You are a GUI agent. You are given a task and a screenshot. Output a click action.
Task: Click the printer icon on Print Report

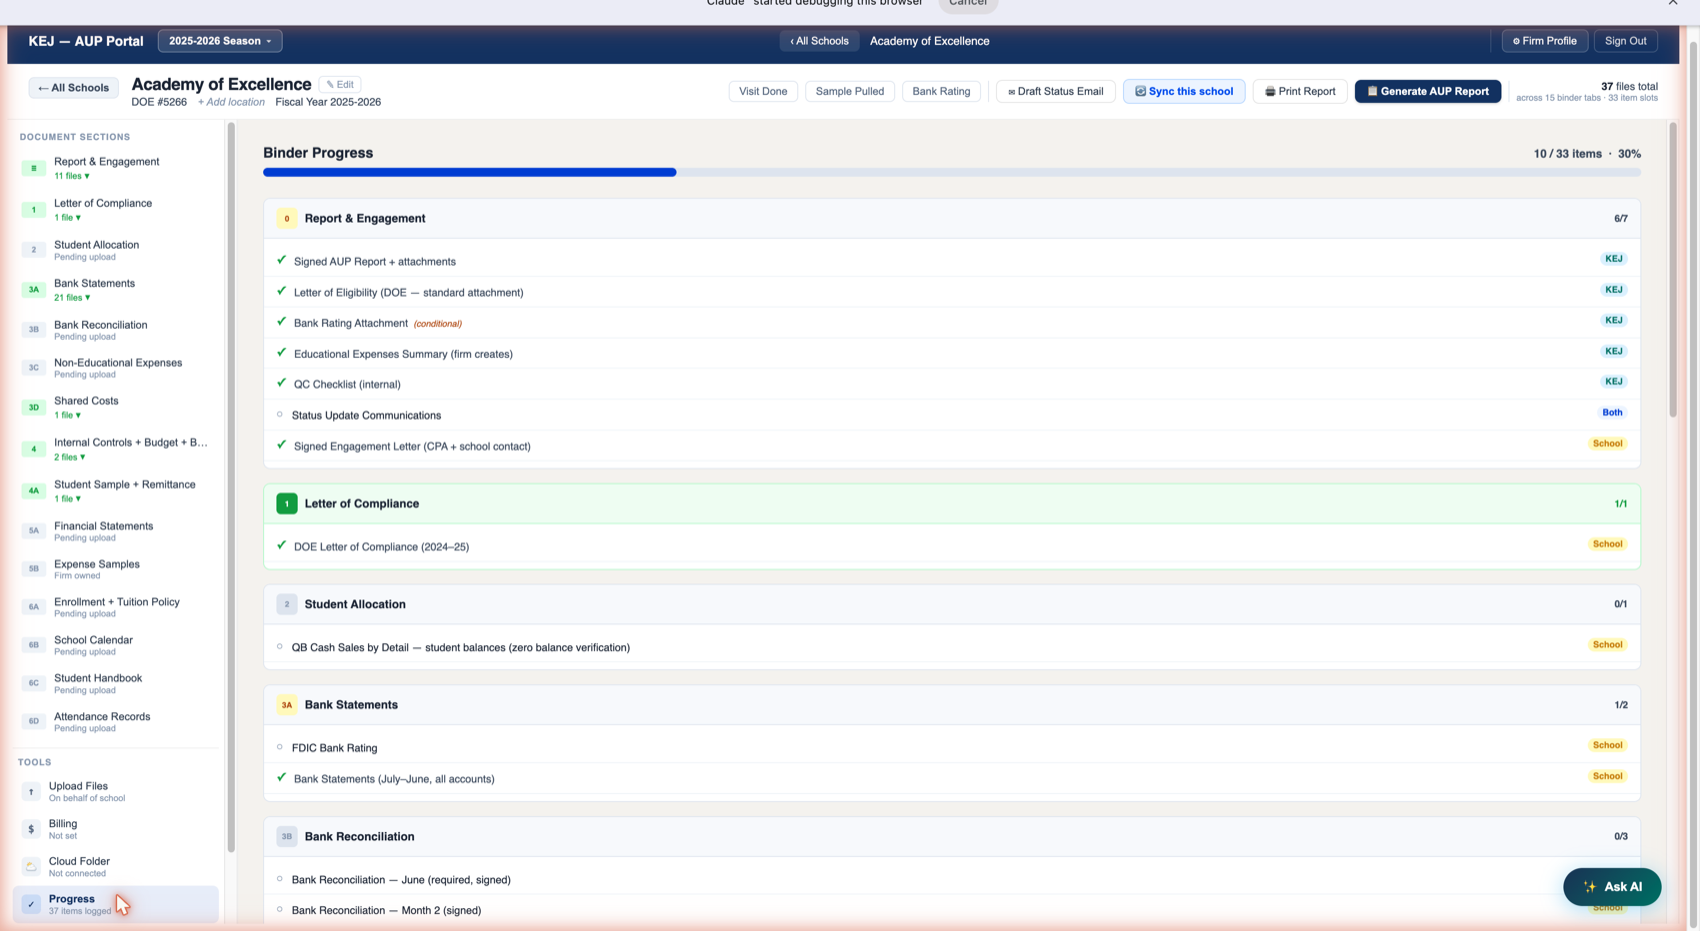pos(1270,91)
